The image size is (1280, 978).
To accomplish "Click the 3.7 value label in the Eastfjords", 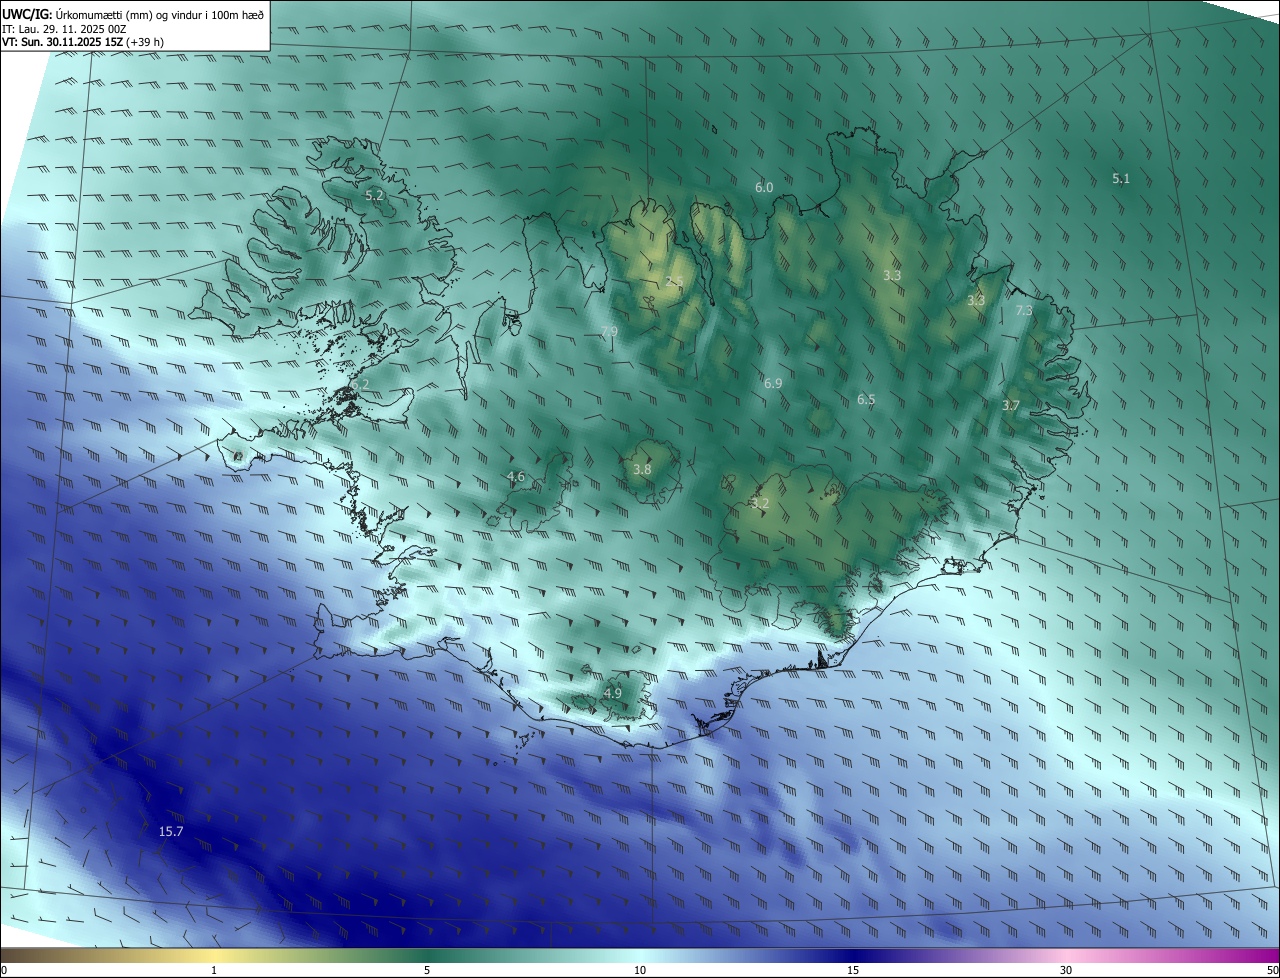I will (1010, 405).
